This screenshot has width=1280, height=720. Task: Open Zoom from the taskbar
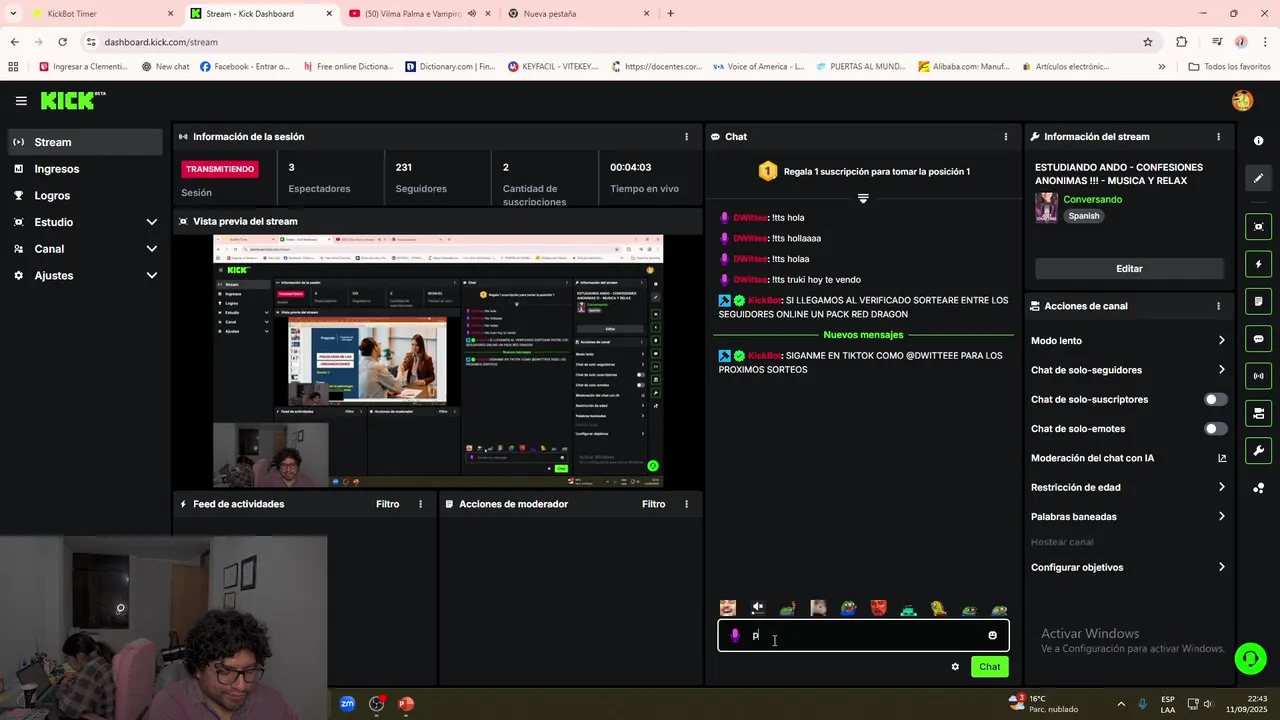coord(347,703)
